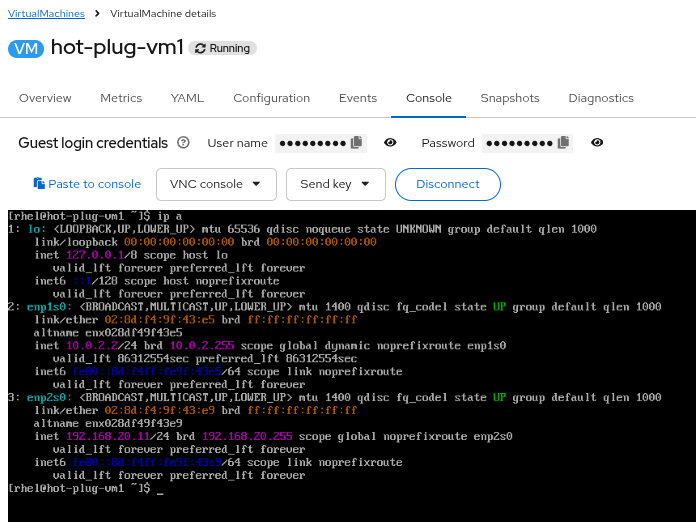
Task: Copy the password to clipboard
Action: (563, 143)
